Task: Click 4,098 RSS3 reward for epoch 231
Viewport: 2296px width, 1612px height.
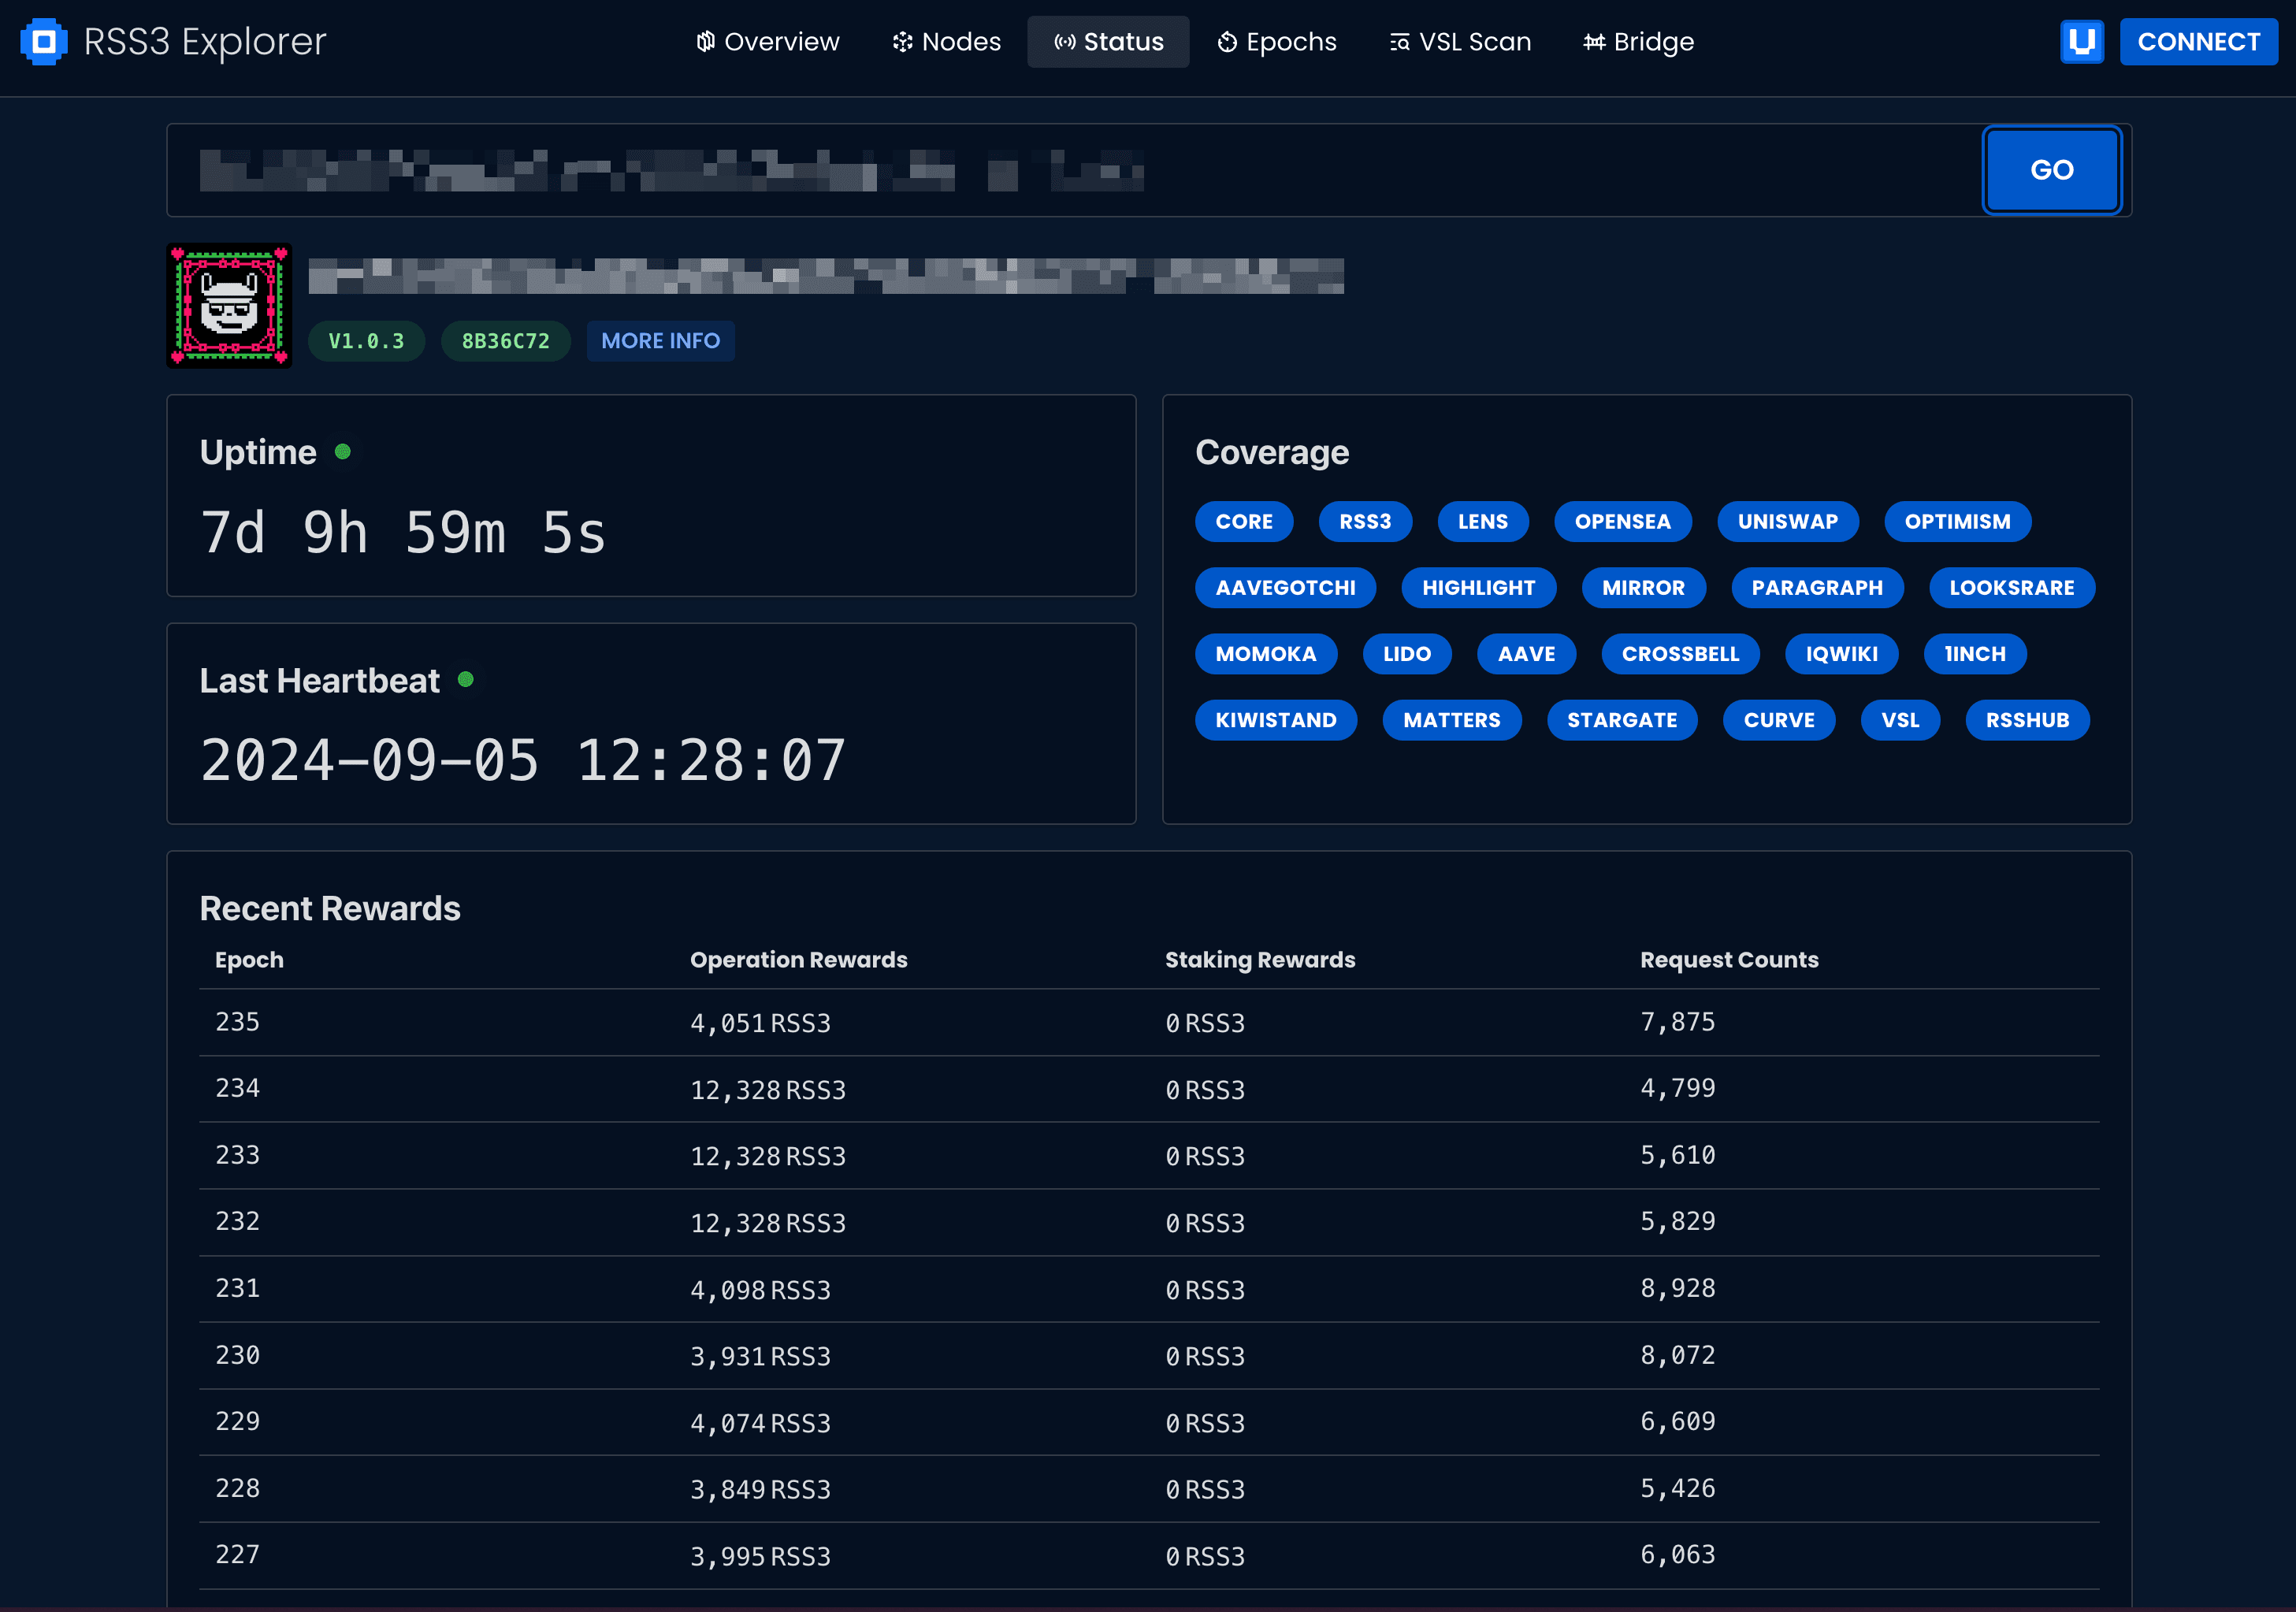Action: point(760,1290)
